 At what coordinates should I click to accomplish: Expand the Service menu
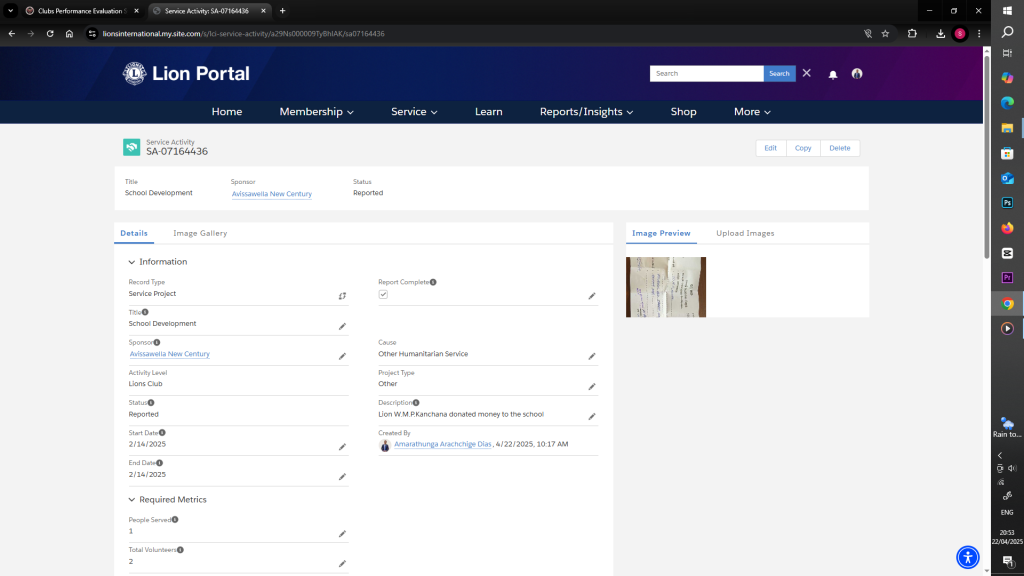coord(414,112)
